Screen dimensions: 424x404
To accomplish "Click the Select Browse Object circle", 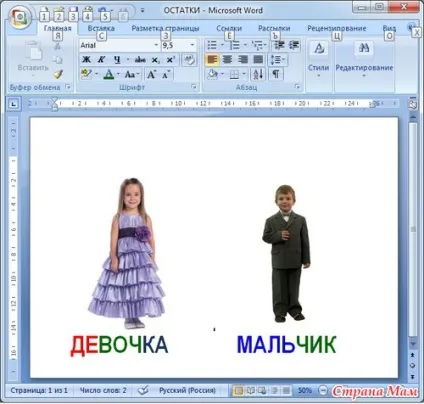I will point(413,366).
